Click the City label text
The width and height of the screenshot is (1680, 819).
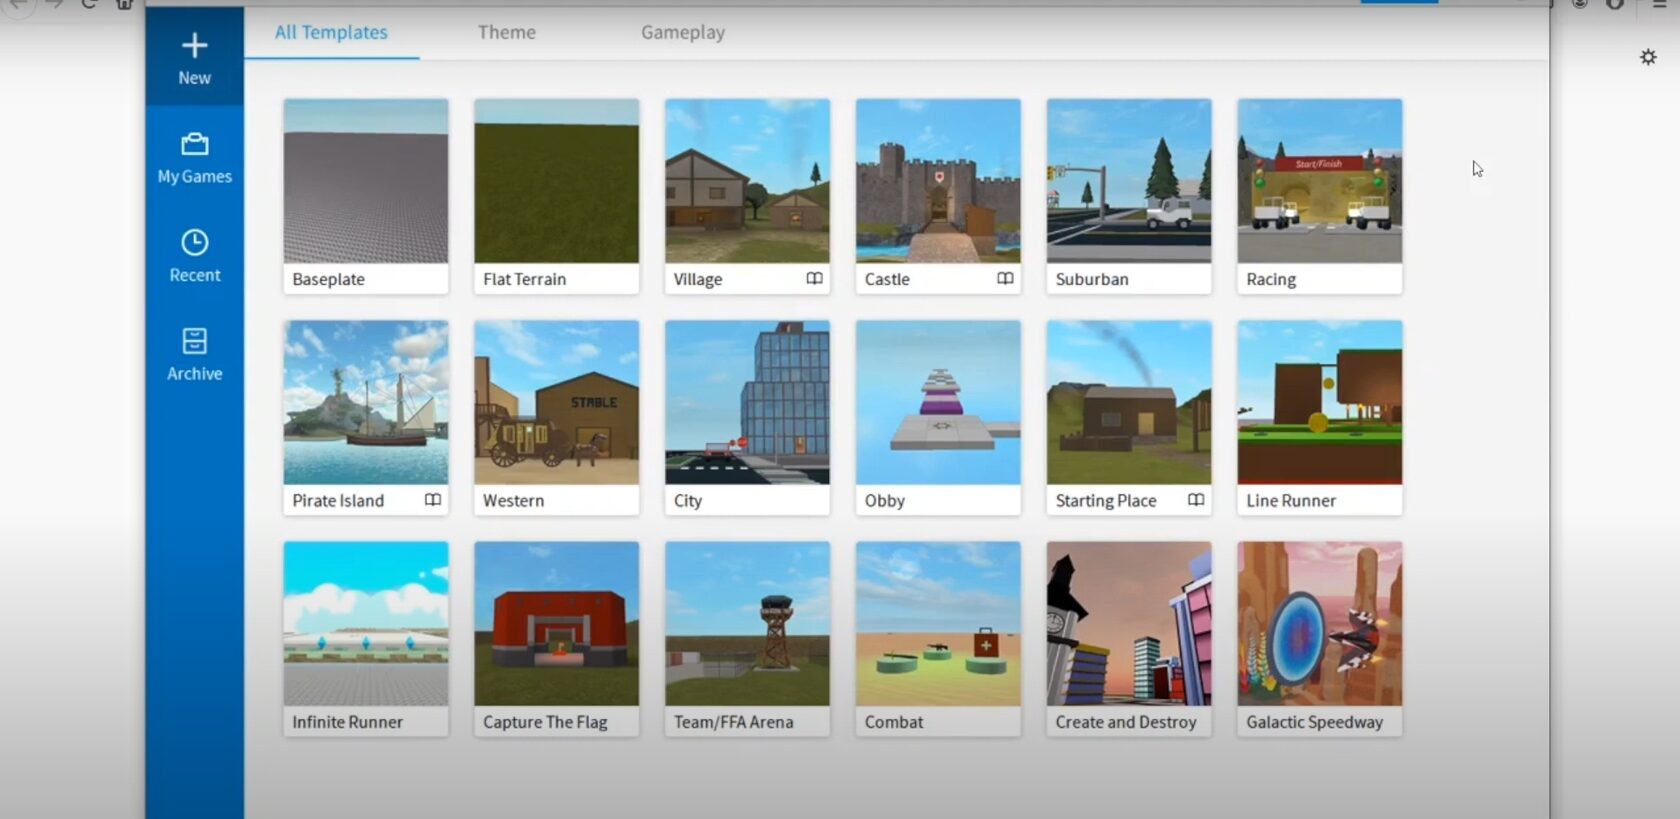pos(688,501)
